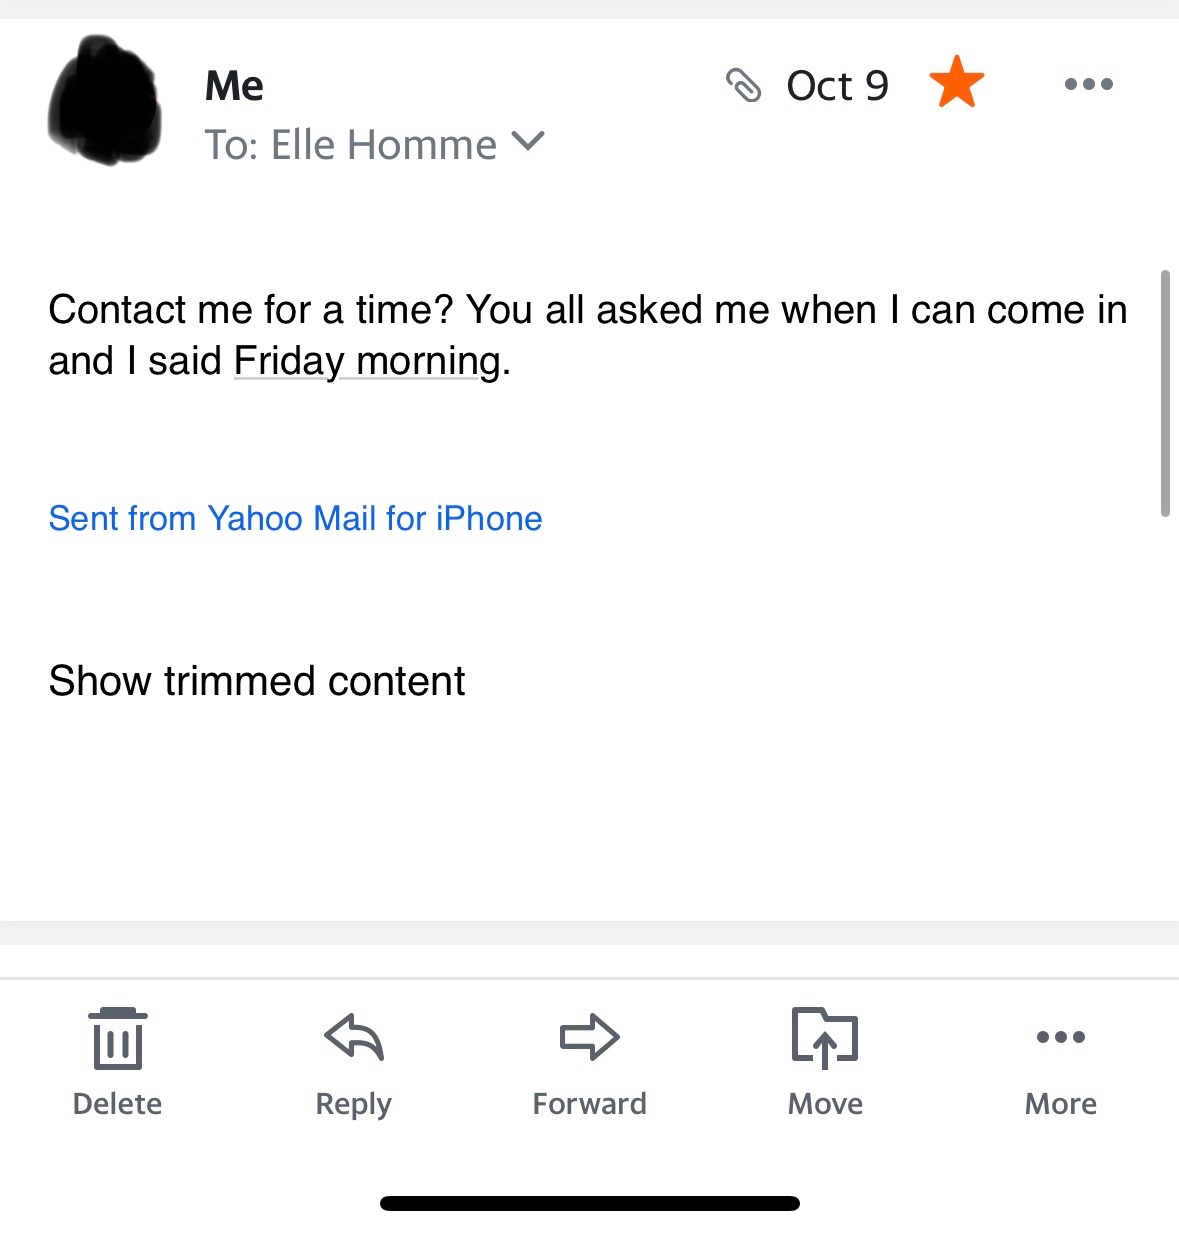
Task: Tap the gray divider strip below the message
Action: (x=589, y=933)
